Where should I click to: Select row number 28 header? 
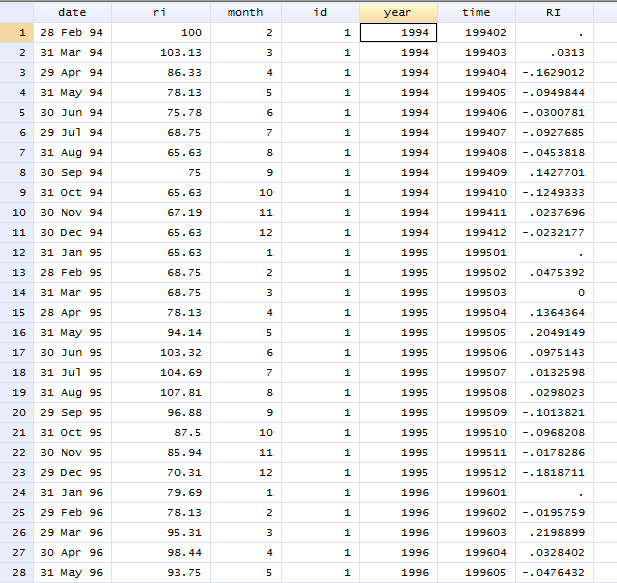(17, 572)
